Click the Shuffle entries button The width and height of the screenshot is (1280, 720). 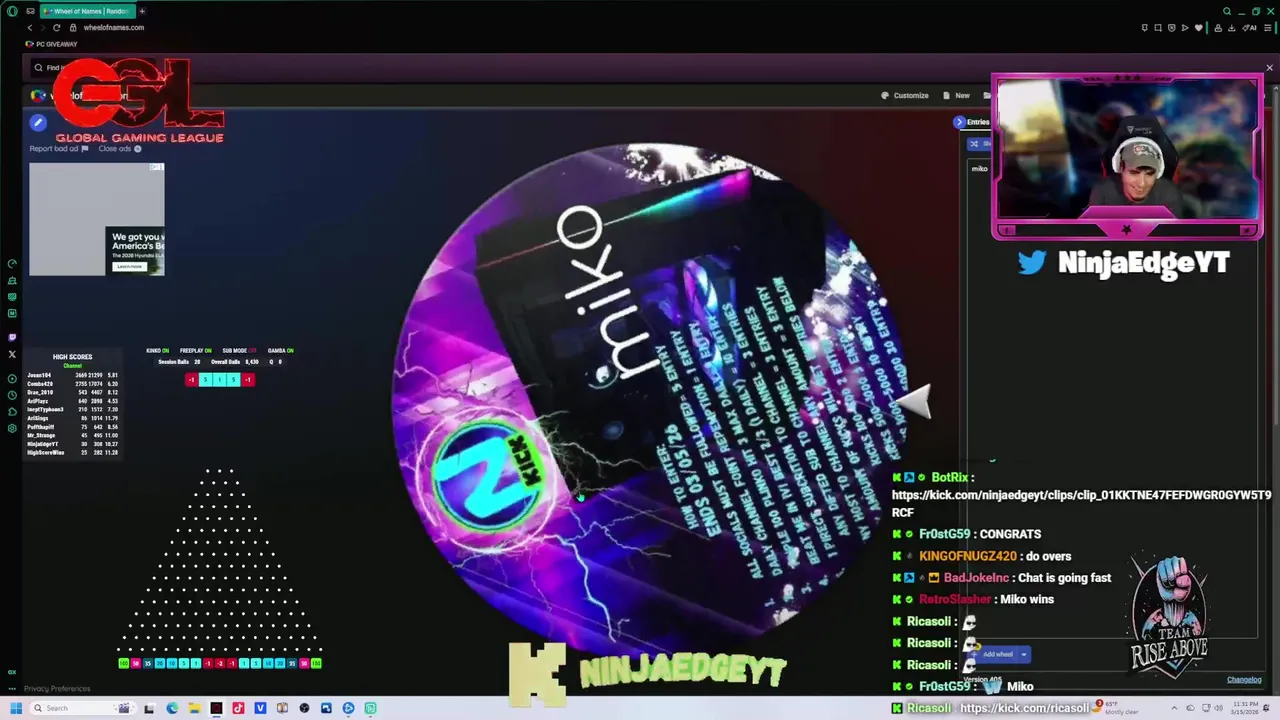pos(981,143)
